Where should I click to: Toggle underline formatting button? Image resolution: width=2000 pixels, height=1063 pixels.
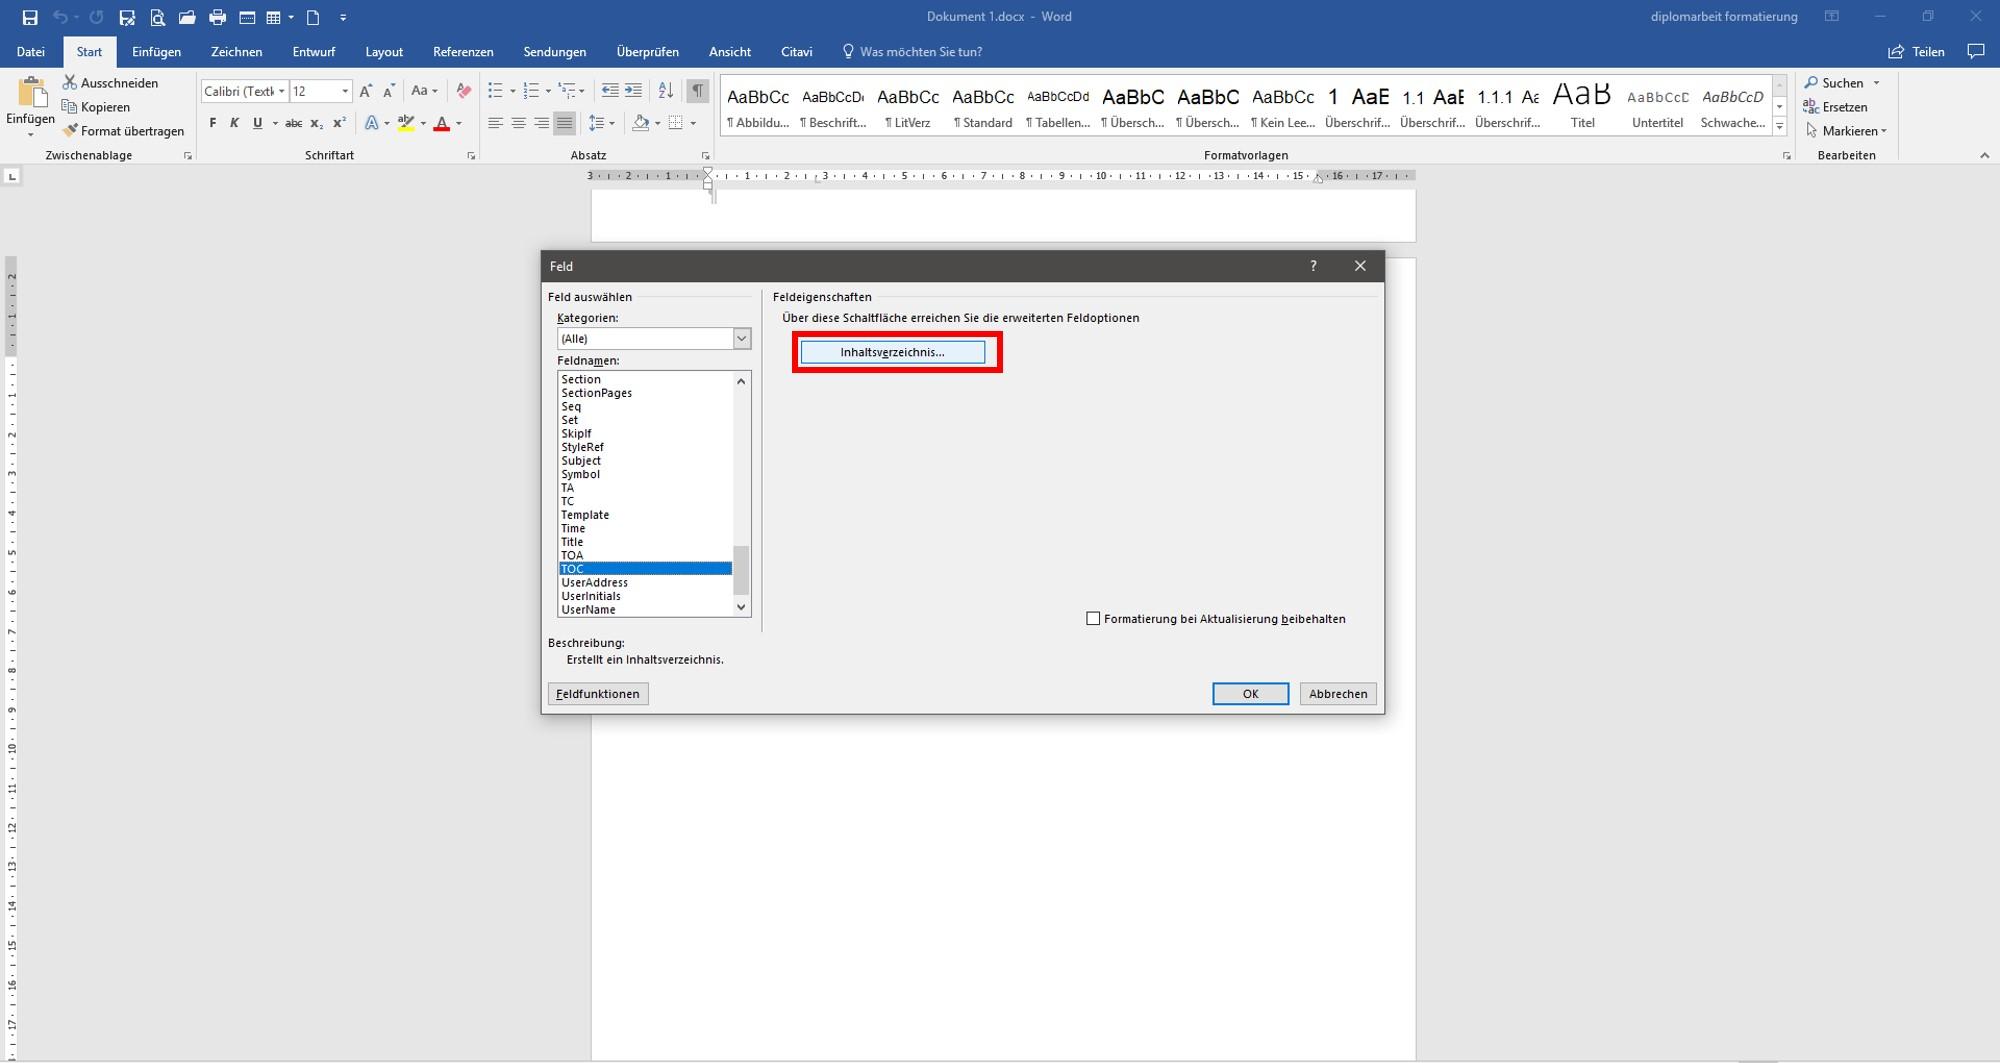(x=257, y=123)
